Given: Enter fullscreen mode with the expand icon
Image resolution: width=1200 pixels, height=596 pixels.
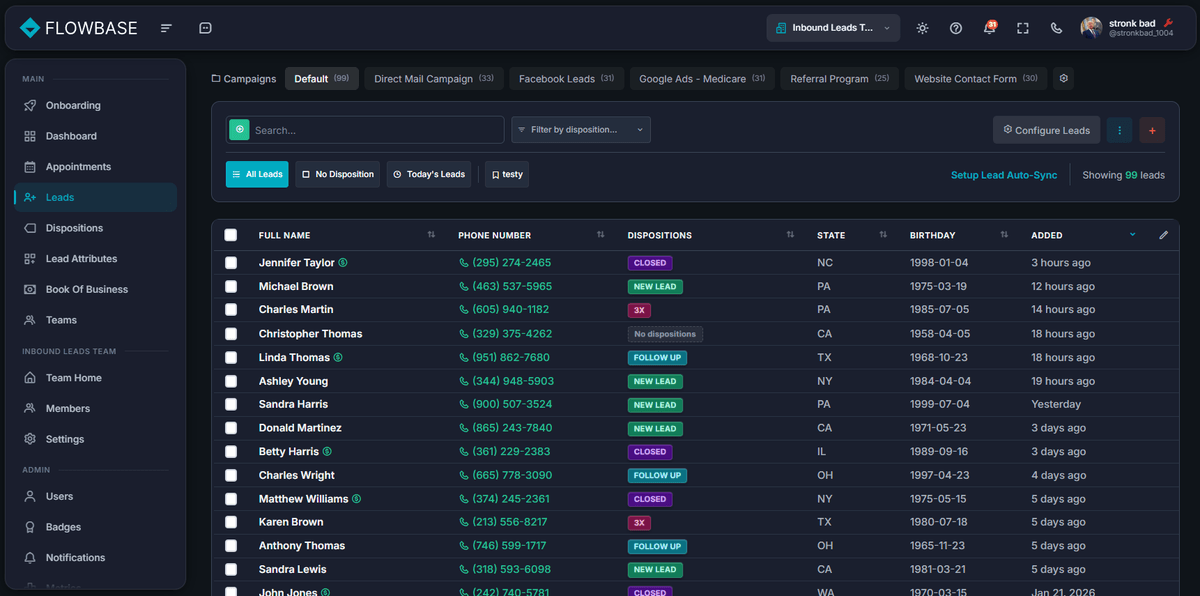Looking at the screenshot, I should (x=1023, y=28).
